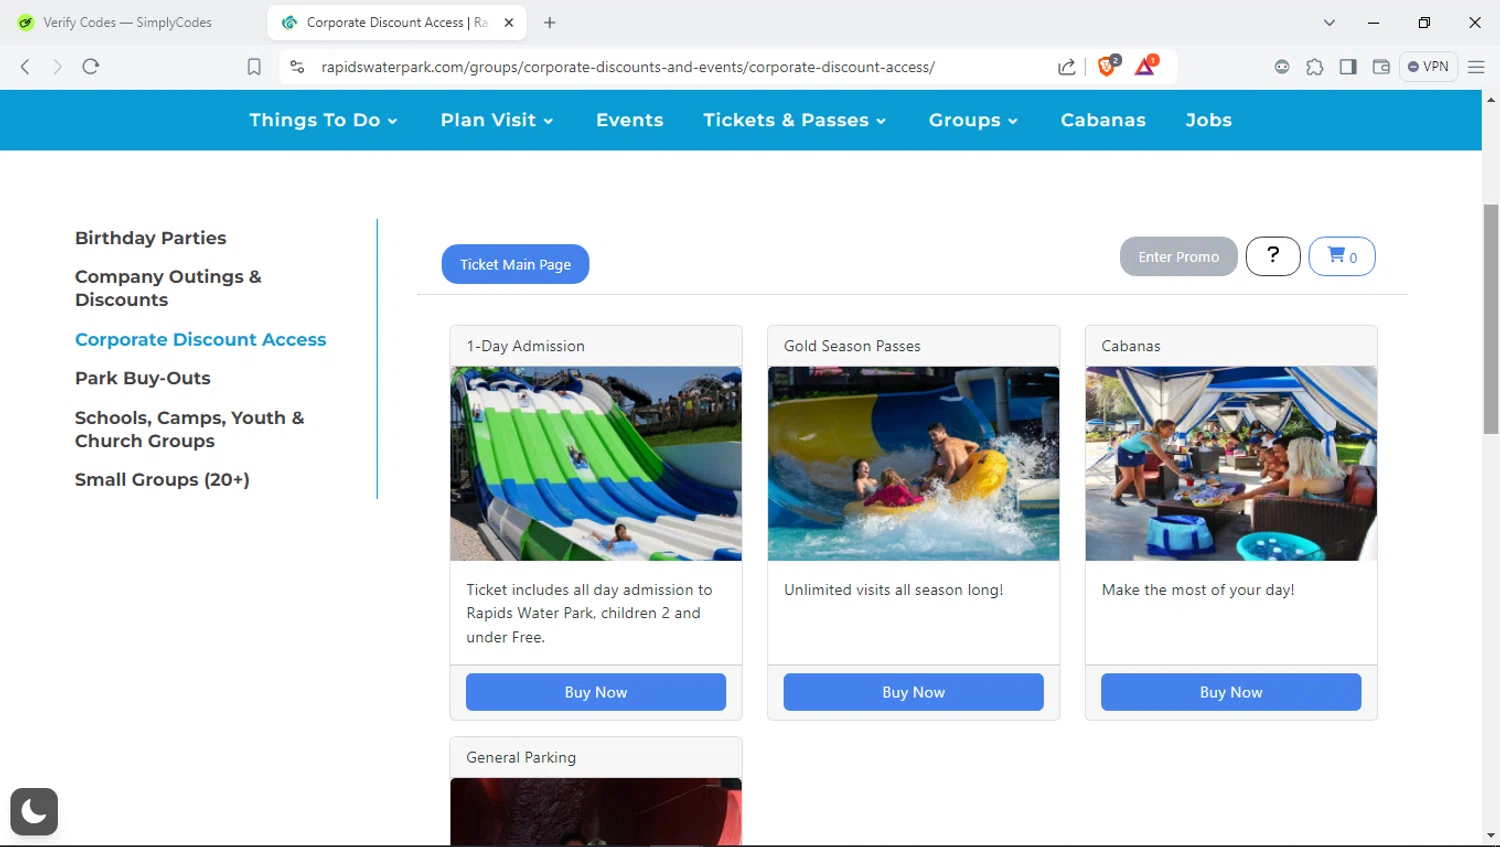This screenshot has height=847, width=1500.
Task: Open the extensions puzzle icon
Action: (1315, 67)
